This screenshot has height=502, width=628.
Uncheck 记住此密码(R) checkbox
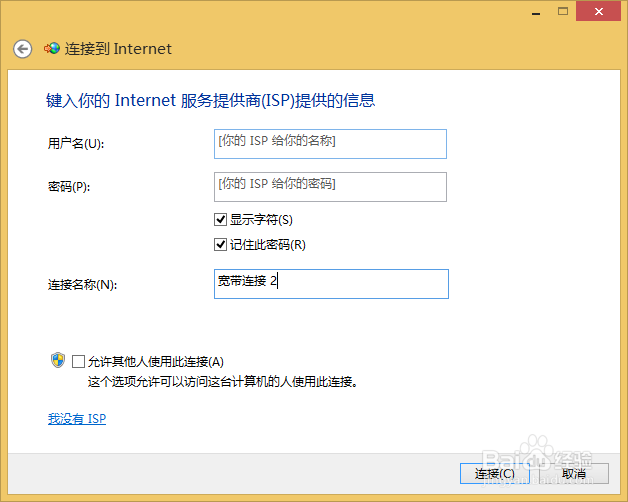pyautogui.click(x=220, y=244)
